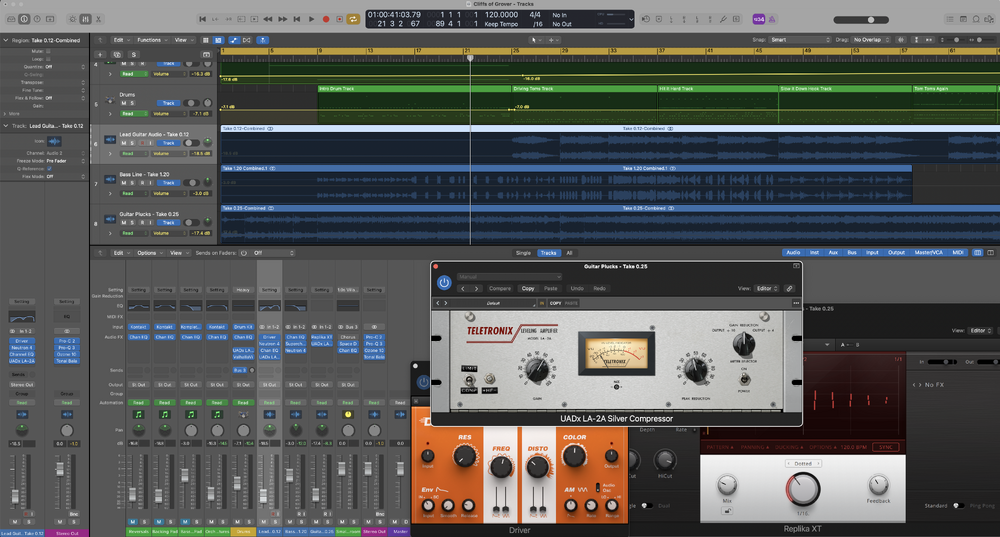This screenshot has height=537, width=1000.
Task: Click the link icon in LA-2A header
Action: [x=789, y=288]
